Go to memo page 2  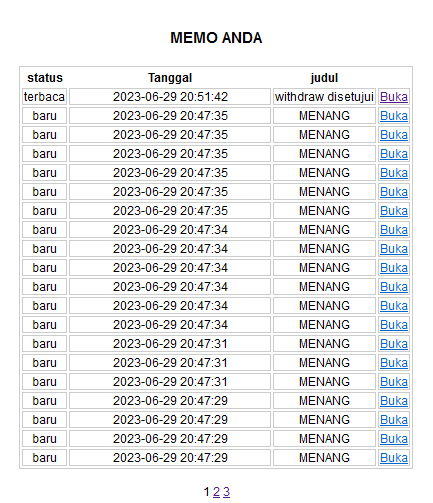click(x=216, y=492)
